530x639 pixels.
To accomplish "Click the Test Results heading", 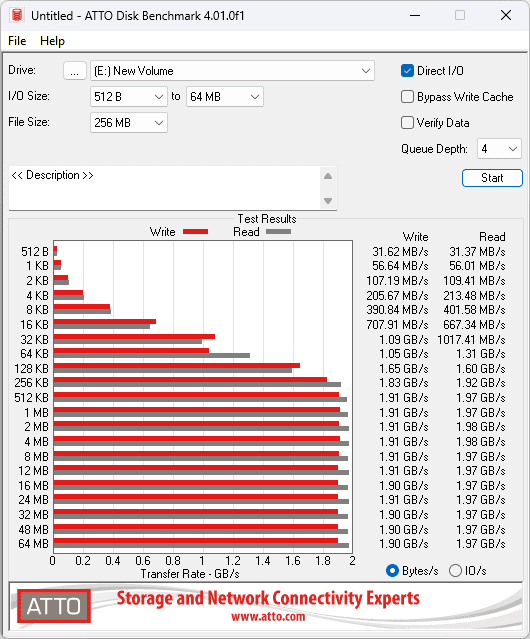I will click(267, 219).
